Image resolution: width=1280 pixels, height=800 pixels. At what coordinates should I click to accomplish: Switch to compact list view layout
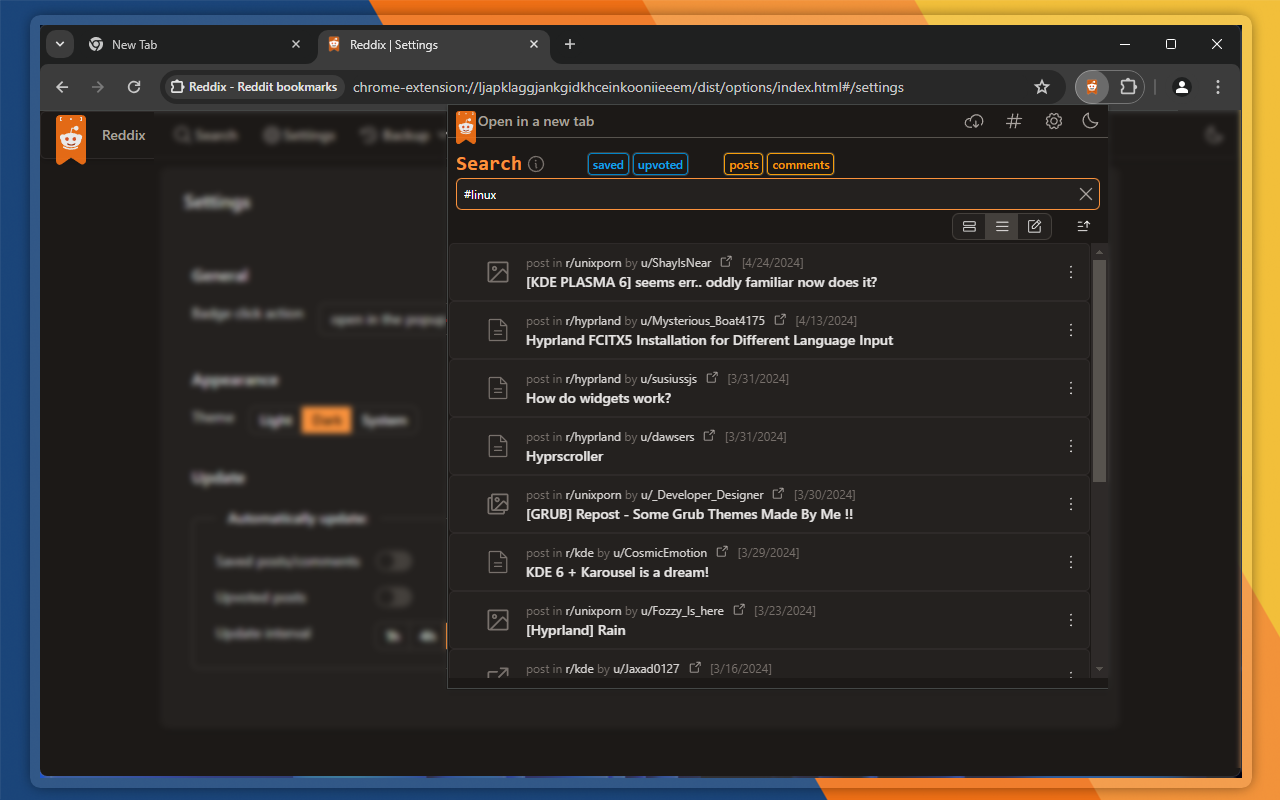coord(1002,226)
